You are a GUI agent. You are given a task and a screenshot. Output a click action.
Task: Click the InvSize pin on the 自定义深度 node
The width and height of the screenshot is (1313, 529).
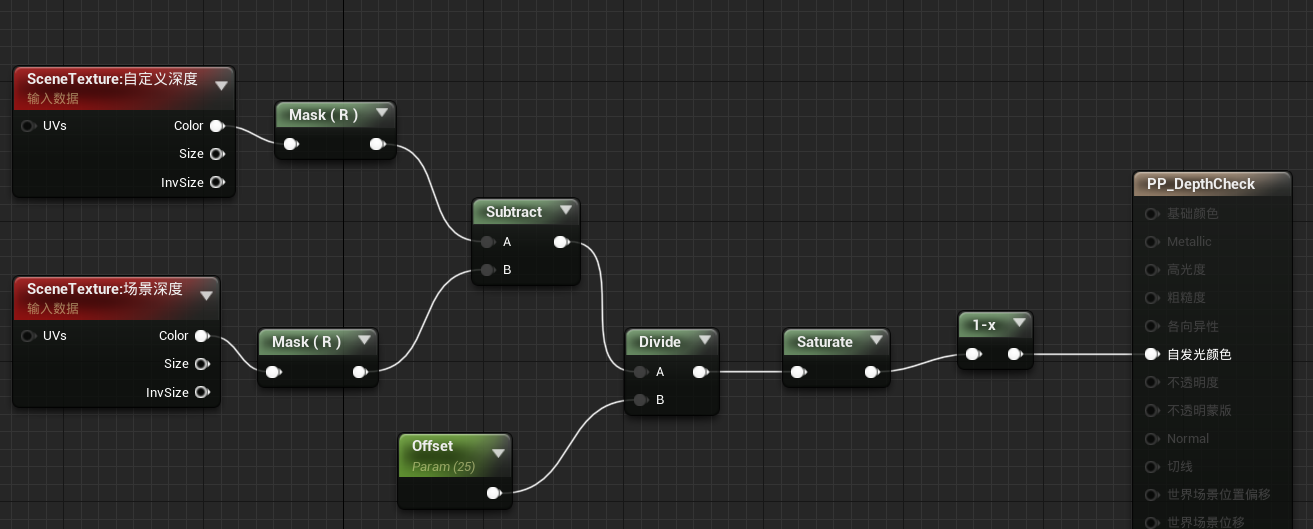[217, 182]
